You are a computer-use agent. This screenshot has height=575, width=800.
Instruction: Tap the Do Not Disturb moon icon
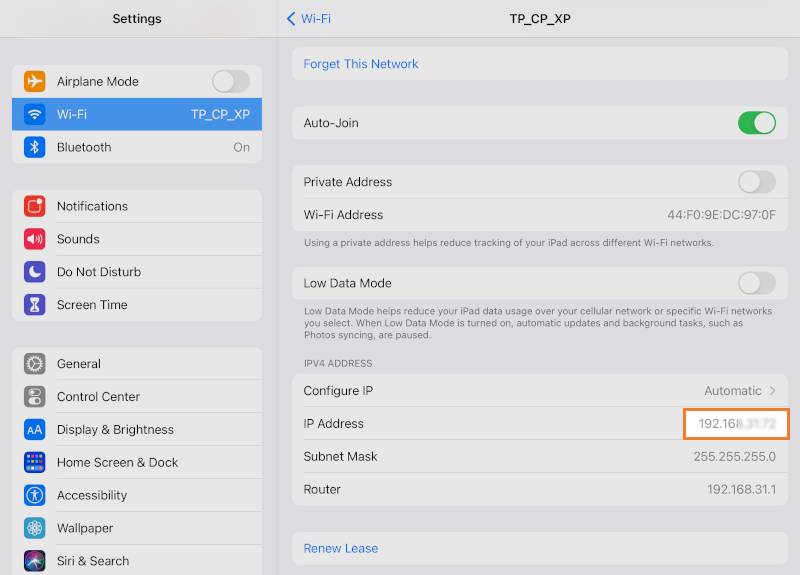(35, 272)
